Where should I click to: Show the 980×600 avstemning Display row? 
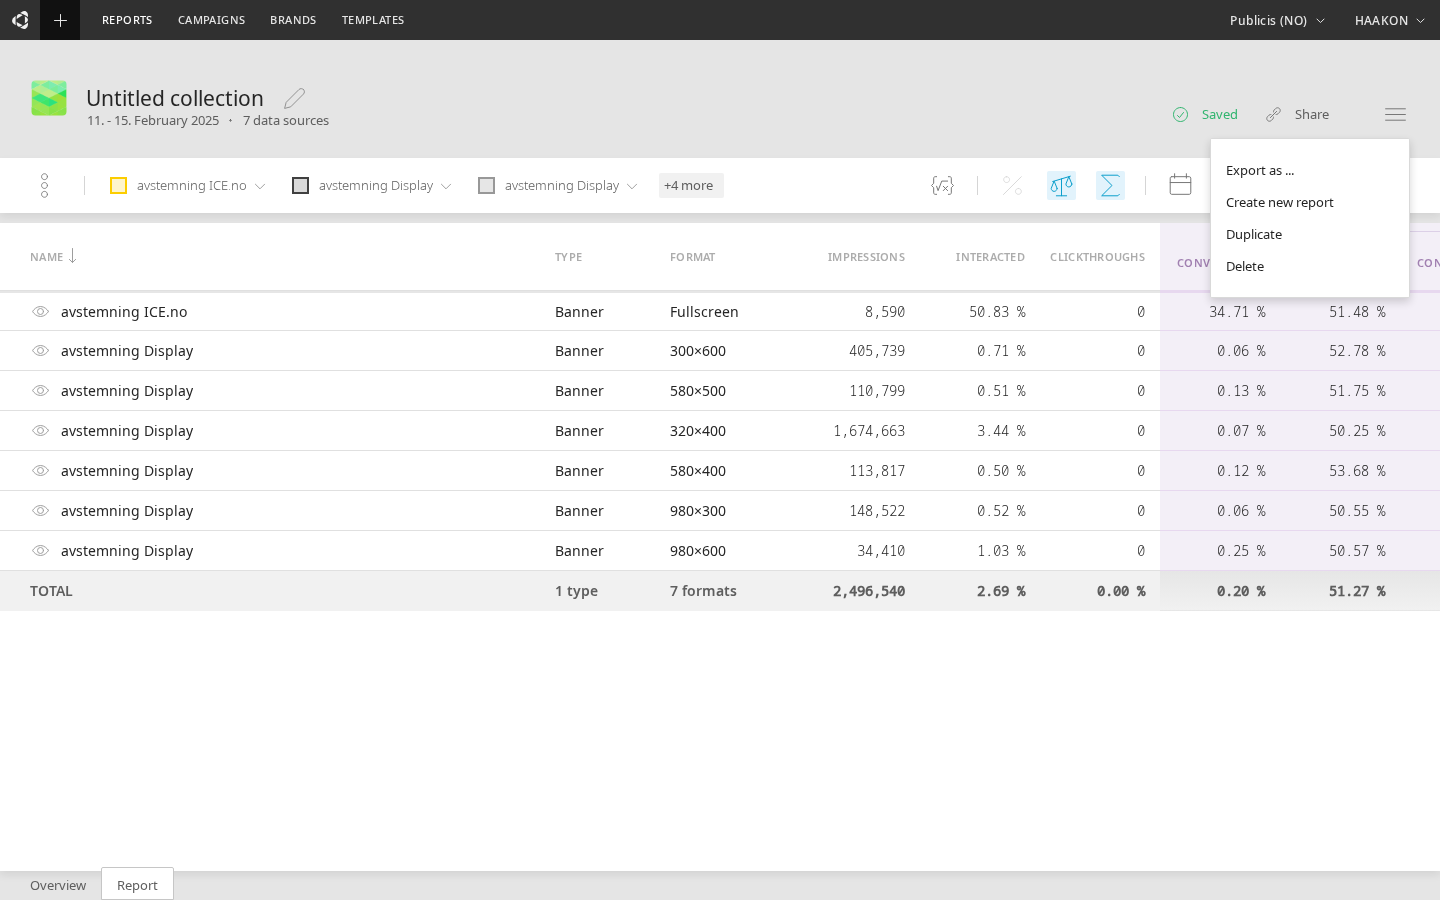[41, 551]
